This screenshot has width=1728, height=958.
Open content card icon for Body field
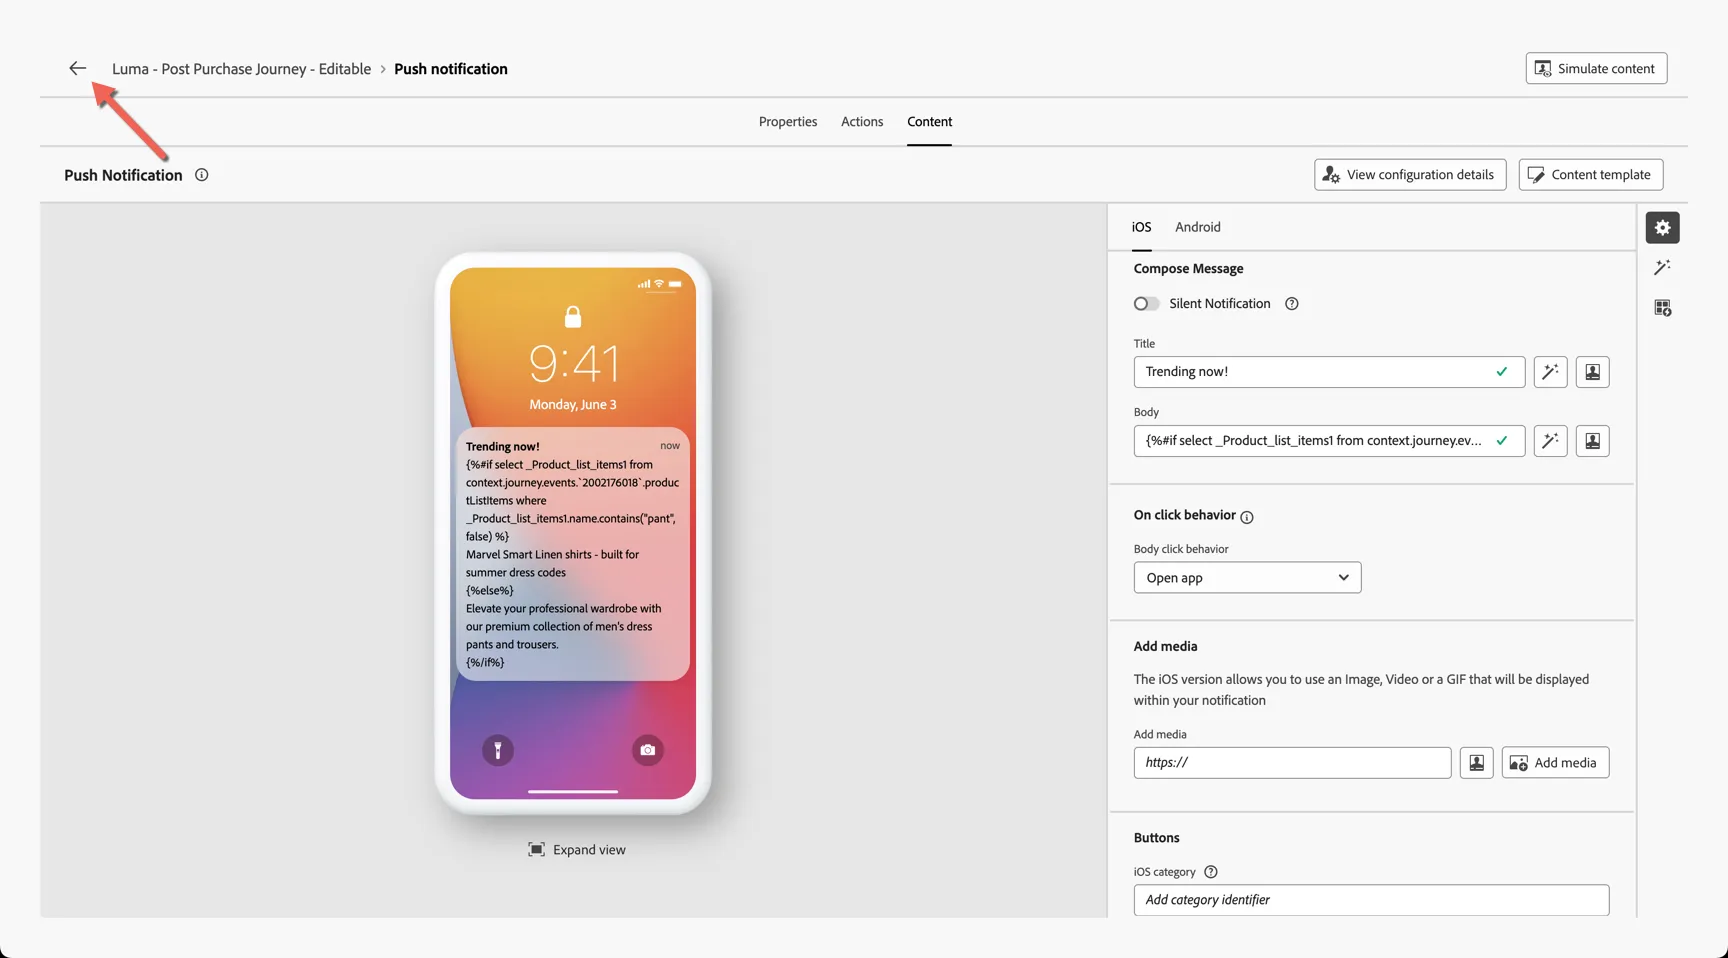click(x=1592, y=441)
